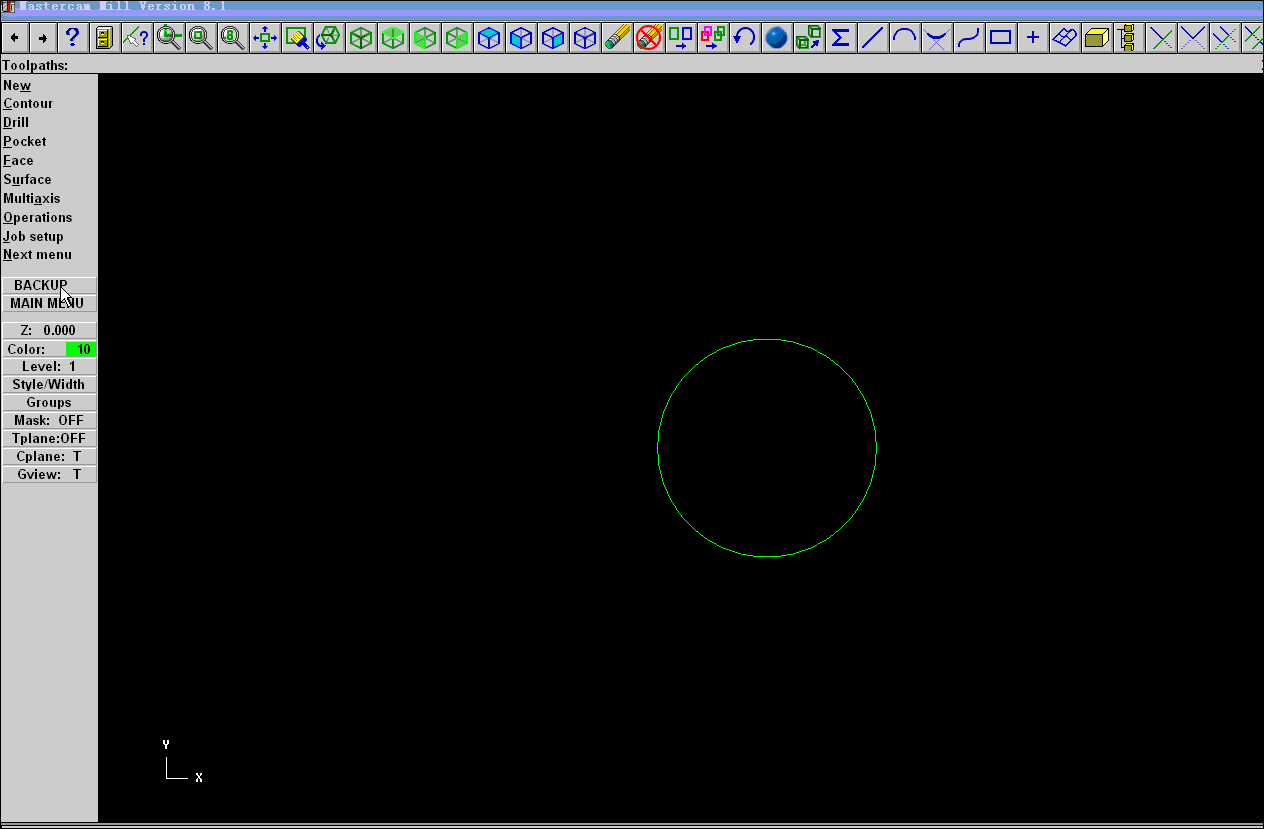Viewport: 1264px width, 829px height.
Task: Choose Pocket from the Toolpaths menu
Action: click(x=24, y=142)
